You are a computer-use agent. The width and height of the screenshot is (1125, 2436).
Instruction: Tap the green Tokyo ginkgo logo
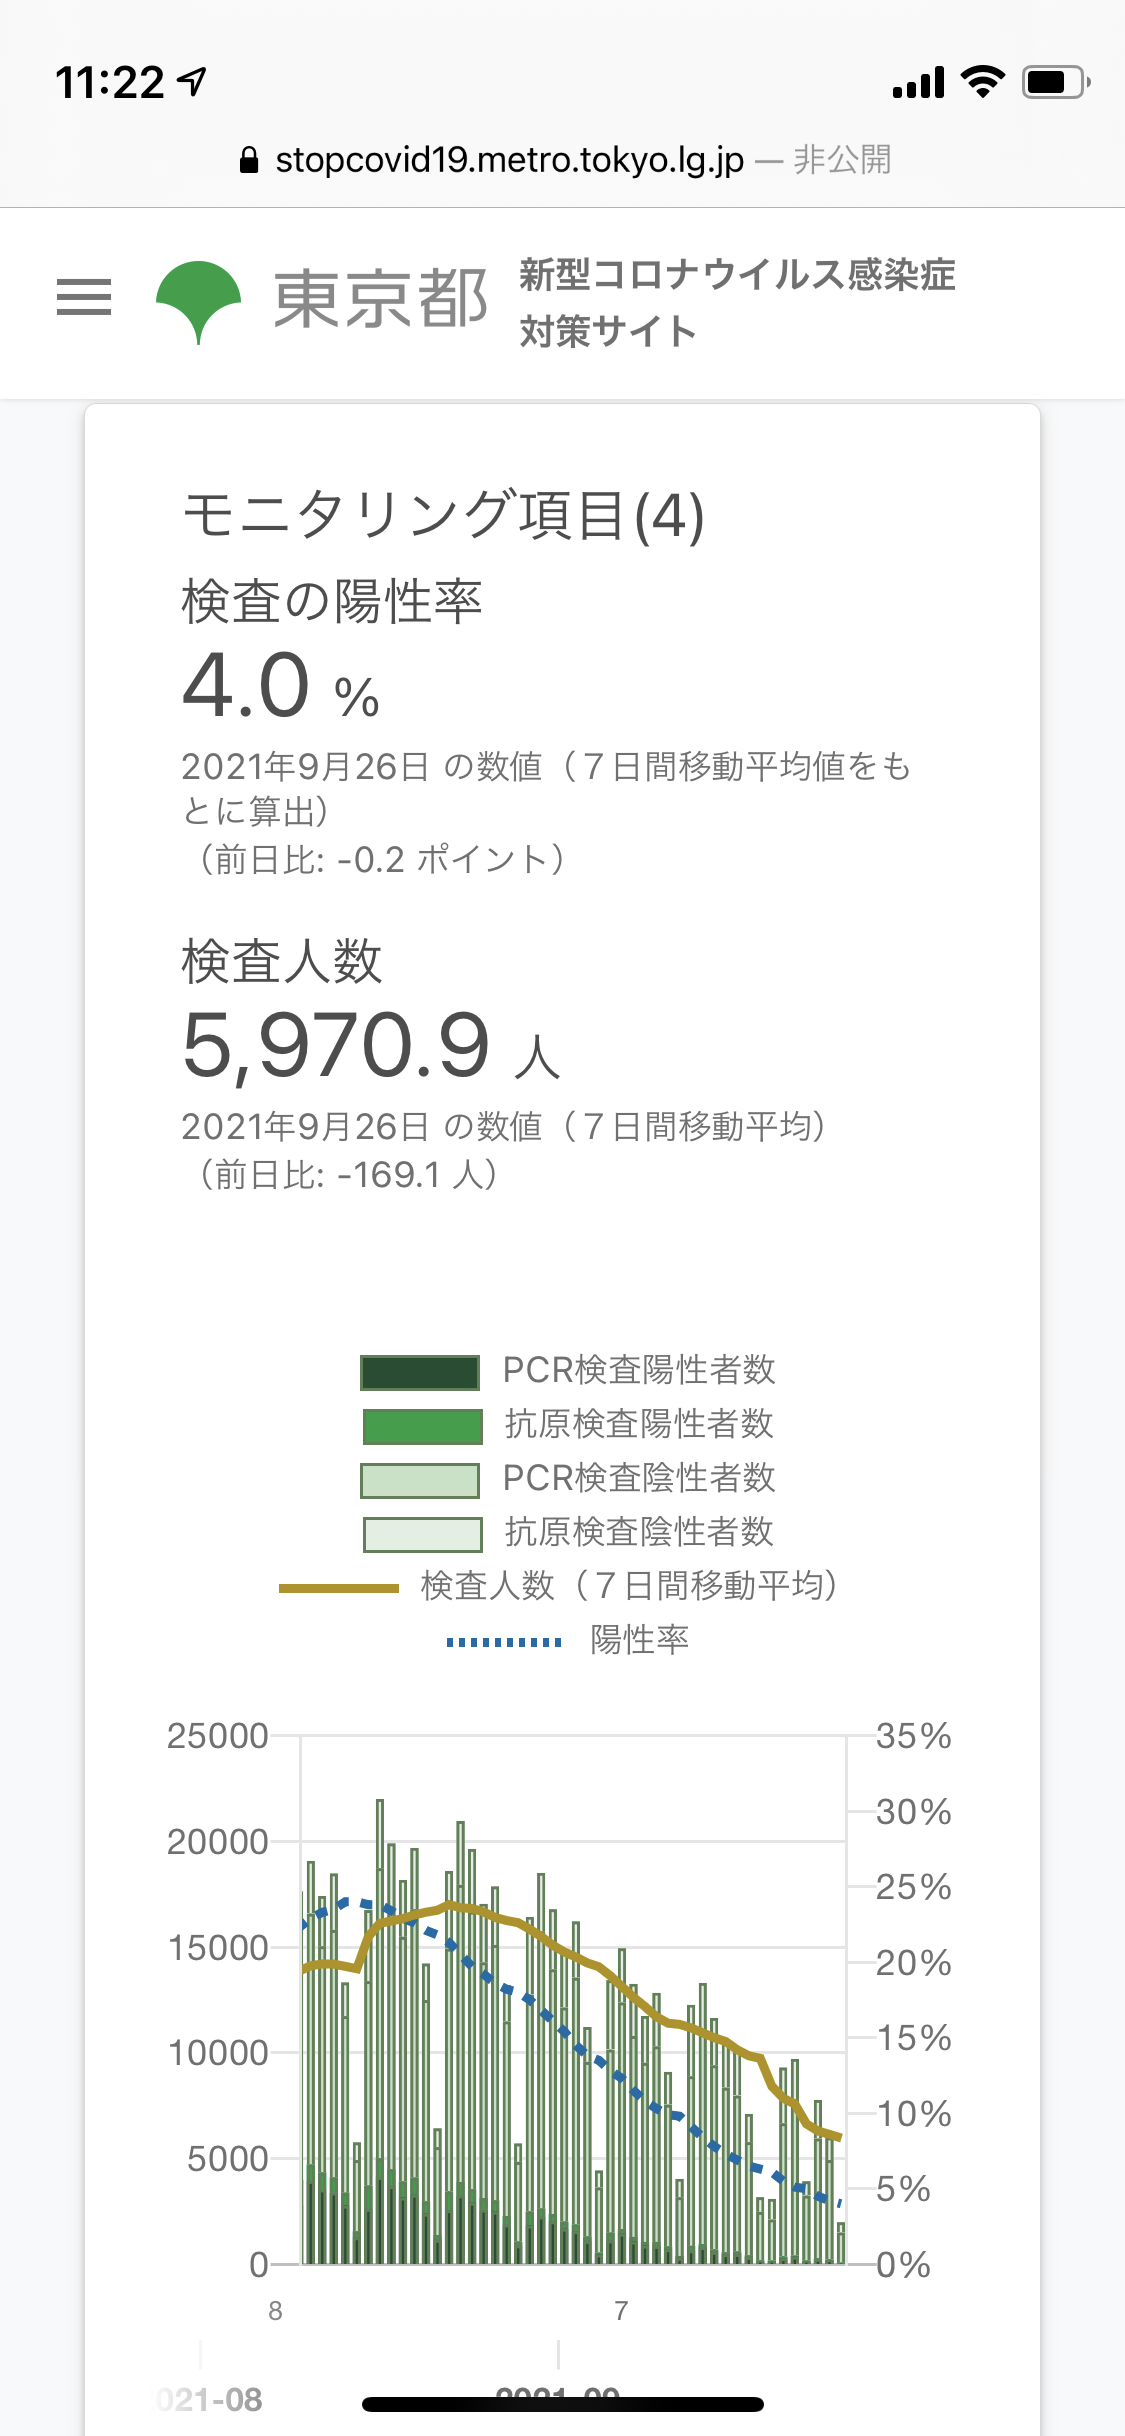click(199, 302)
